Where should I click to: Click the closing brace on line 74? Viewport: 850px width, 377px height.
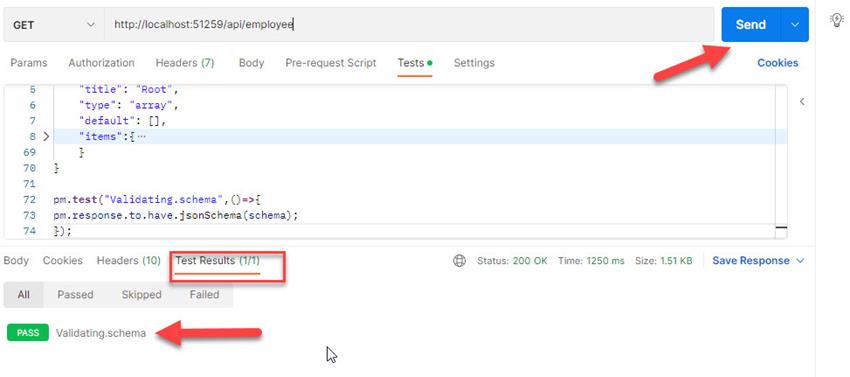point(63,231)
